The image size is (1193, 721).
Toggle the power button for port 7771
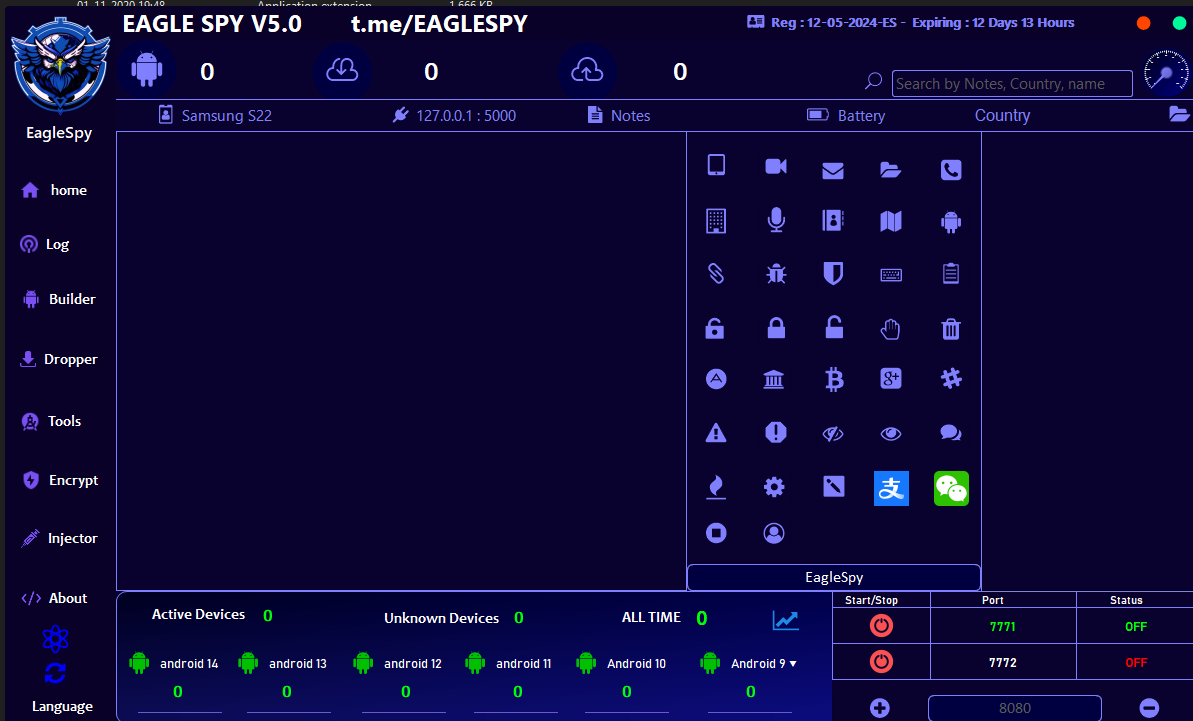881,626
